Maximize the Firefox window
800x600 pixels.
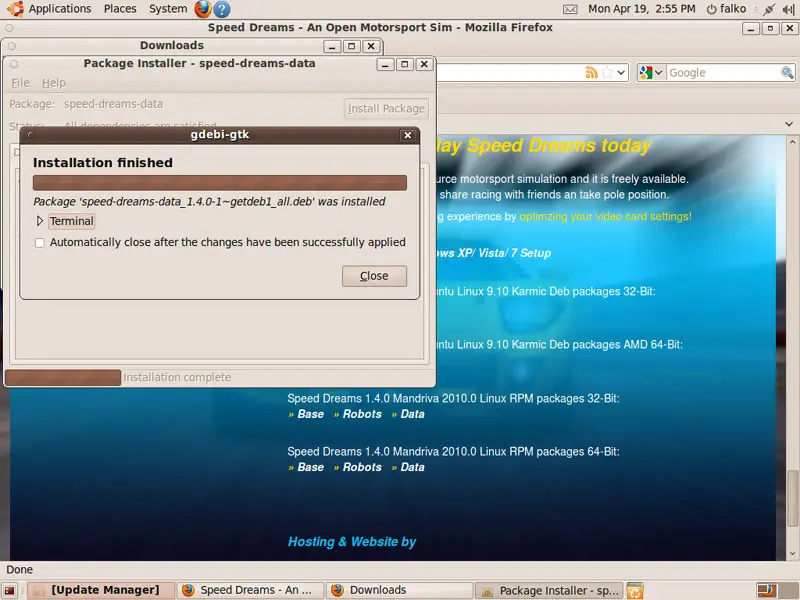pyautogui.click(x=770, y=29)
